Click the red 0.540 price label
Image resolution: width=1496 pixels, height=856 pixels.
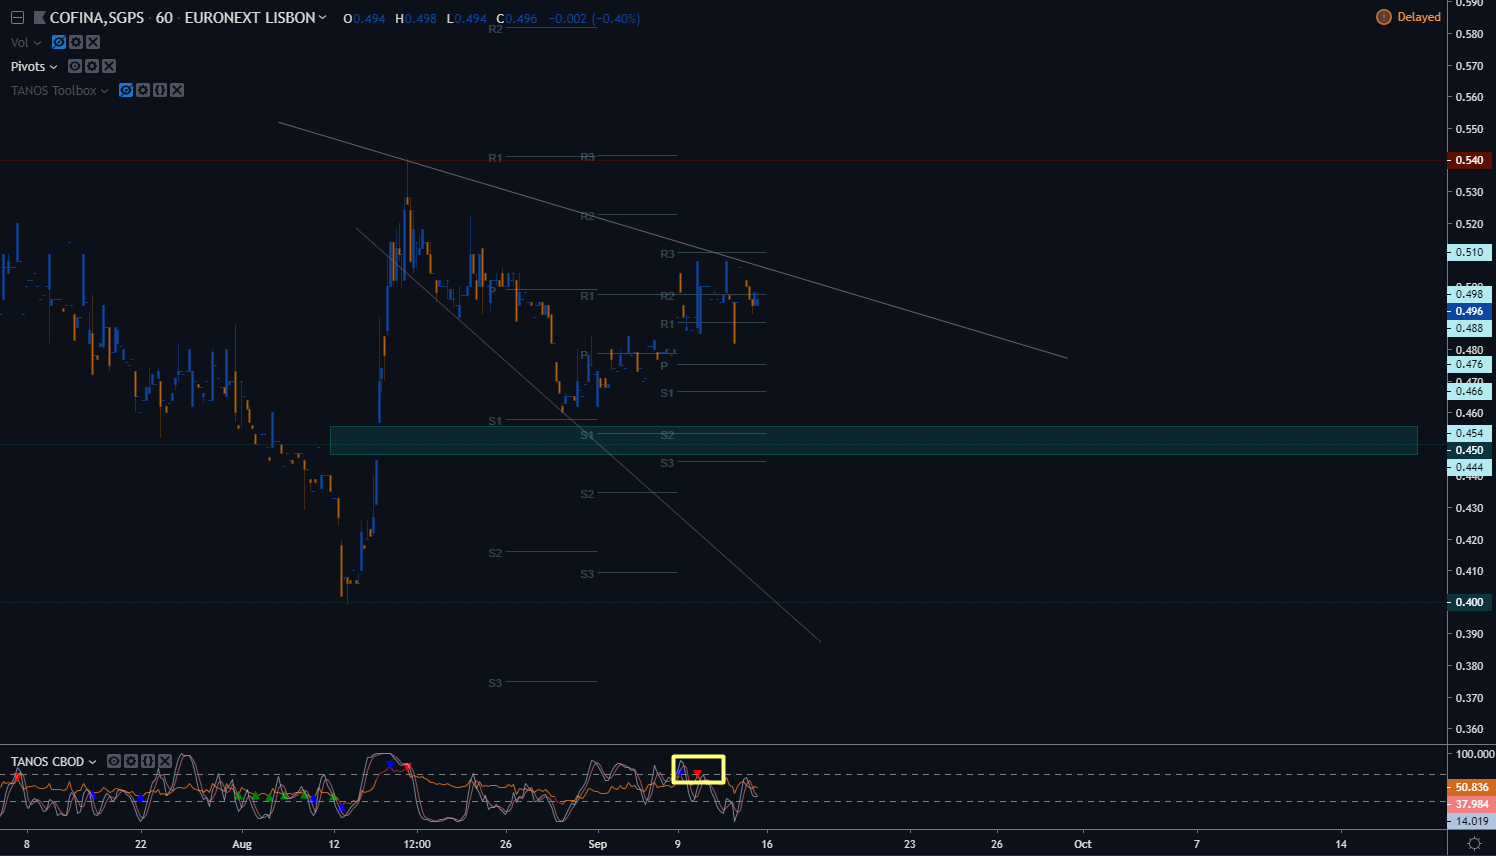coord(1469,160)
